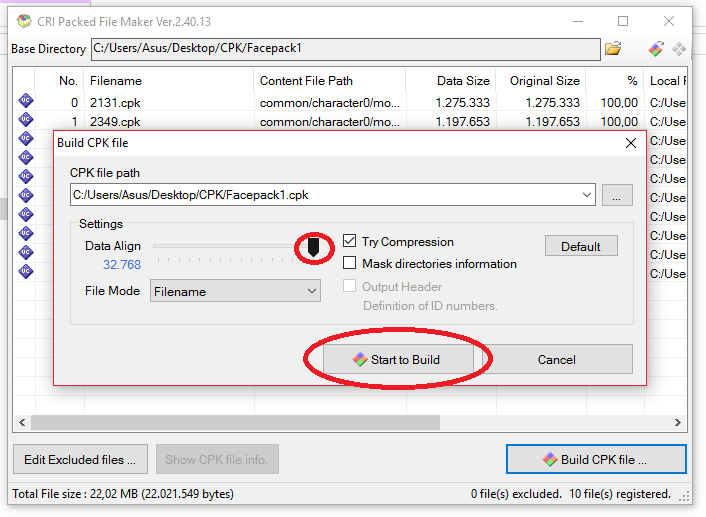The image size is (706, 517).
Task: Click the Total File size status text
Action: pyautogui.click(x=123, y=494)
